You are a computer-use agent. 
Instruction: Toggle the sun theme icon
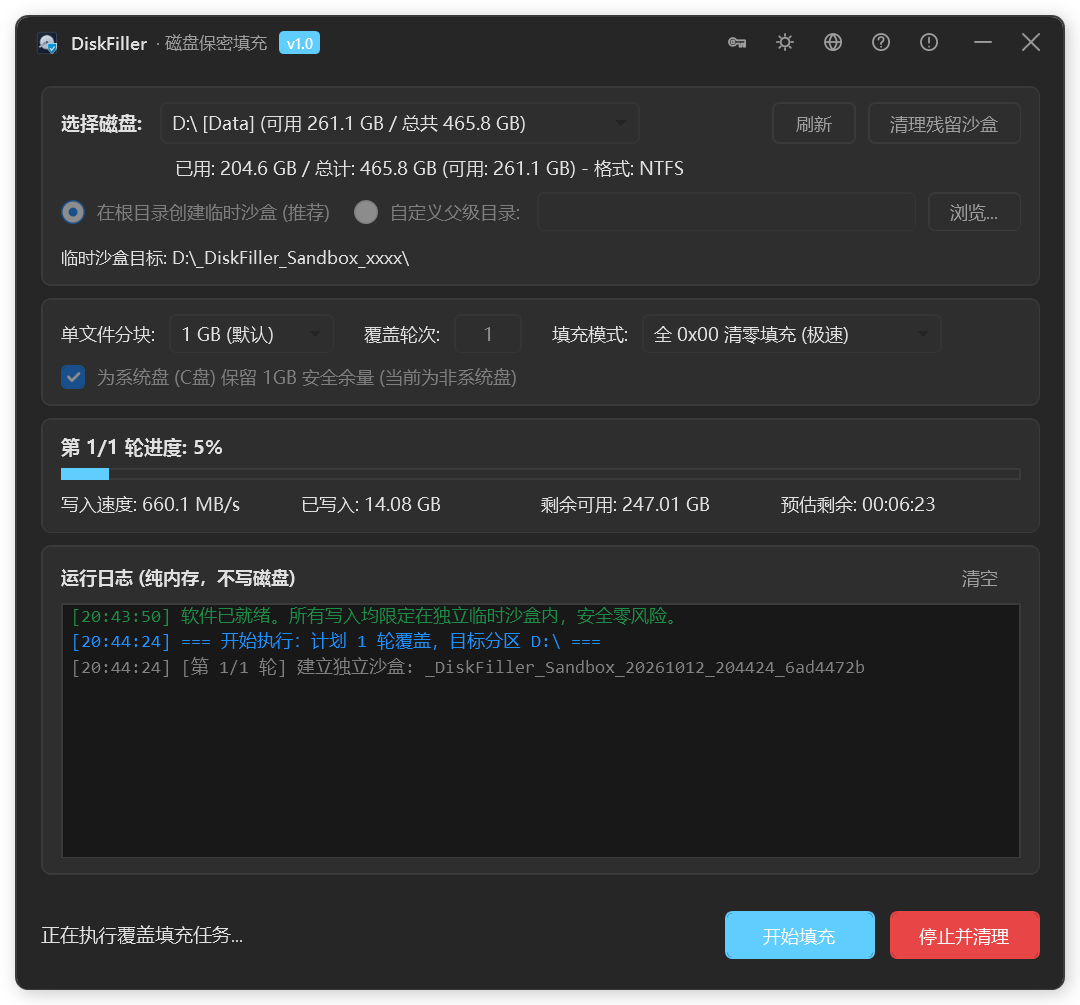pyautogui.click(x=785, y=43)
